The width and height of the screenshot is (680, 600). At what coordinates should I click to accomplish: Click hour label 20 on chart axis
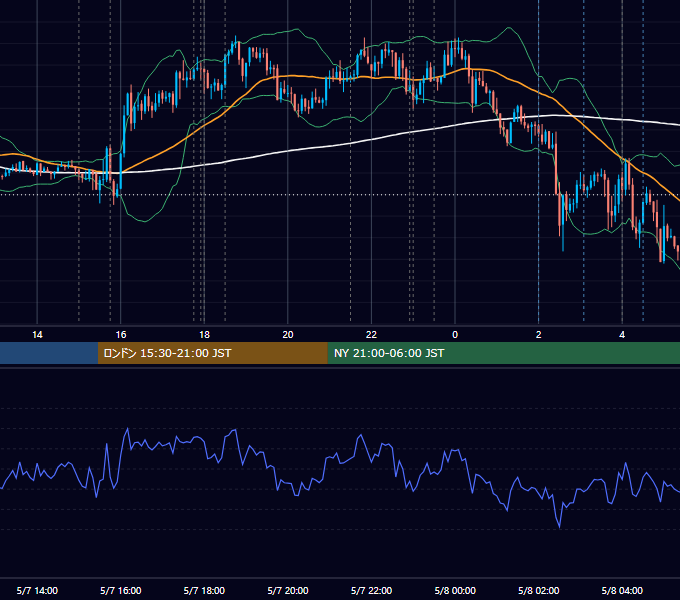click(x=288, y=335)
